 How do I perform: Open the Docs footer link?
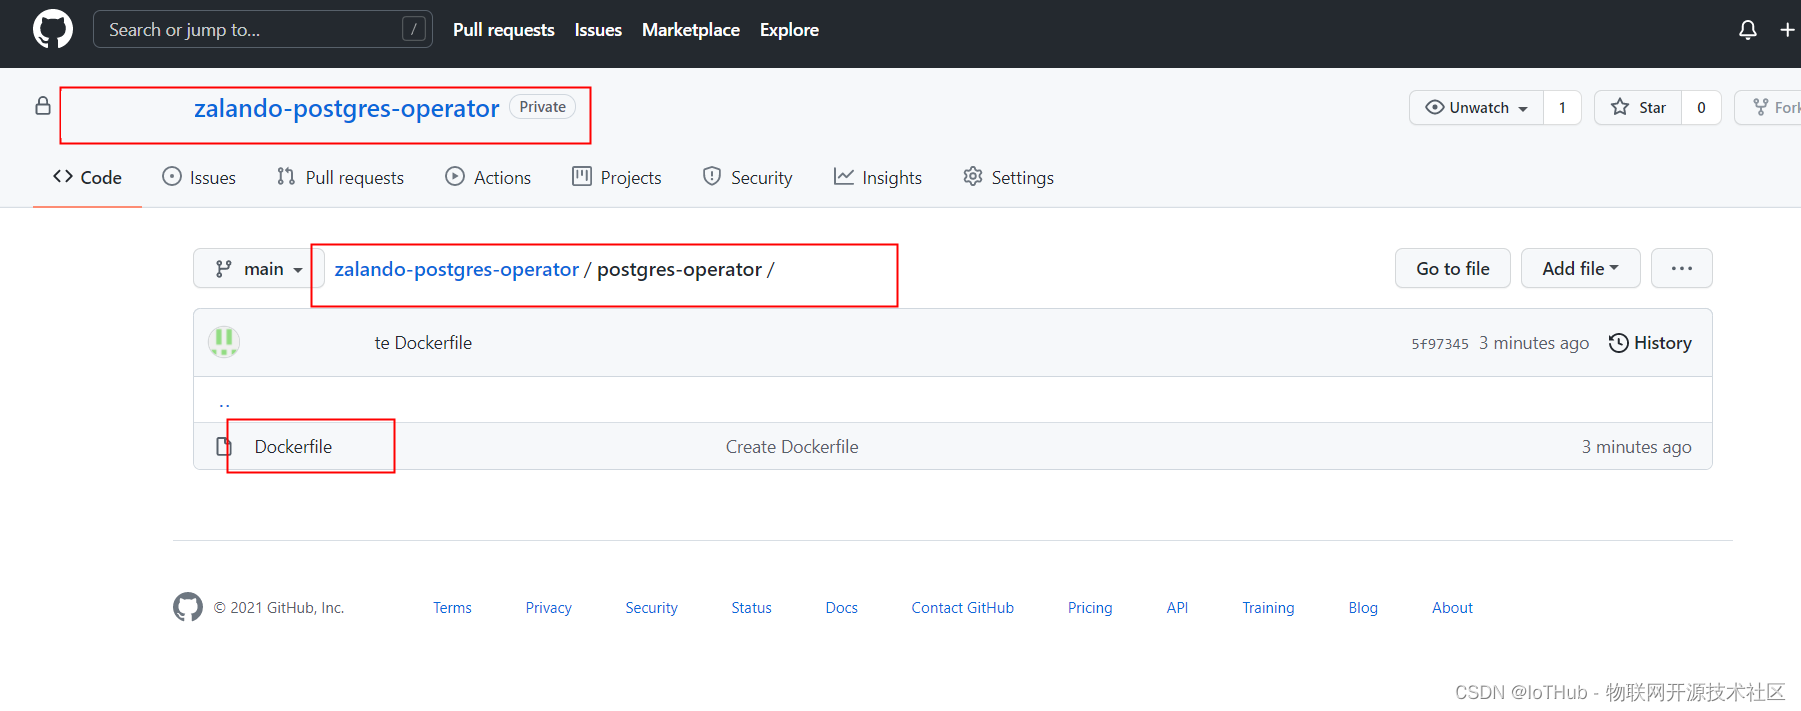(841, 608)
